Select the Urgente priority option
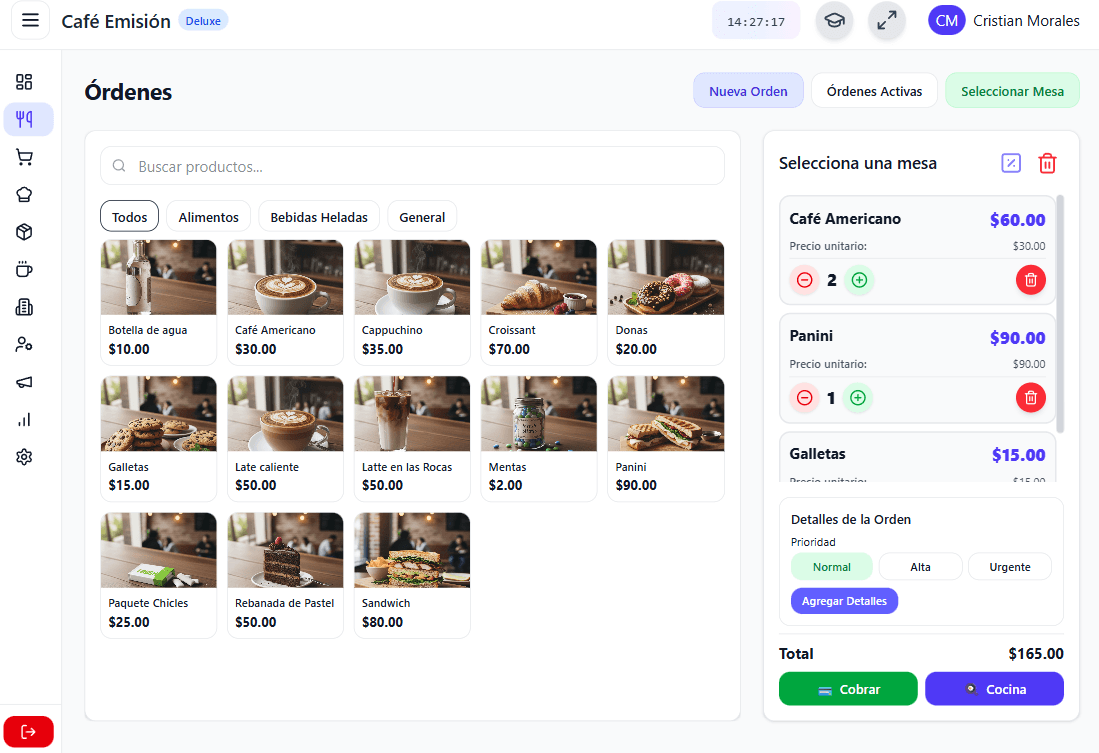 click(x=1009, y=566)
